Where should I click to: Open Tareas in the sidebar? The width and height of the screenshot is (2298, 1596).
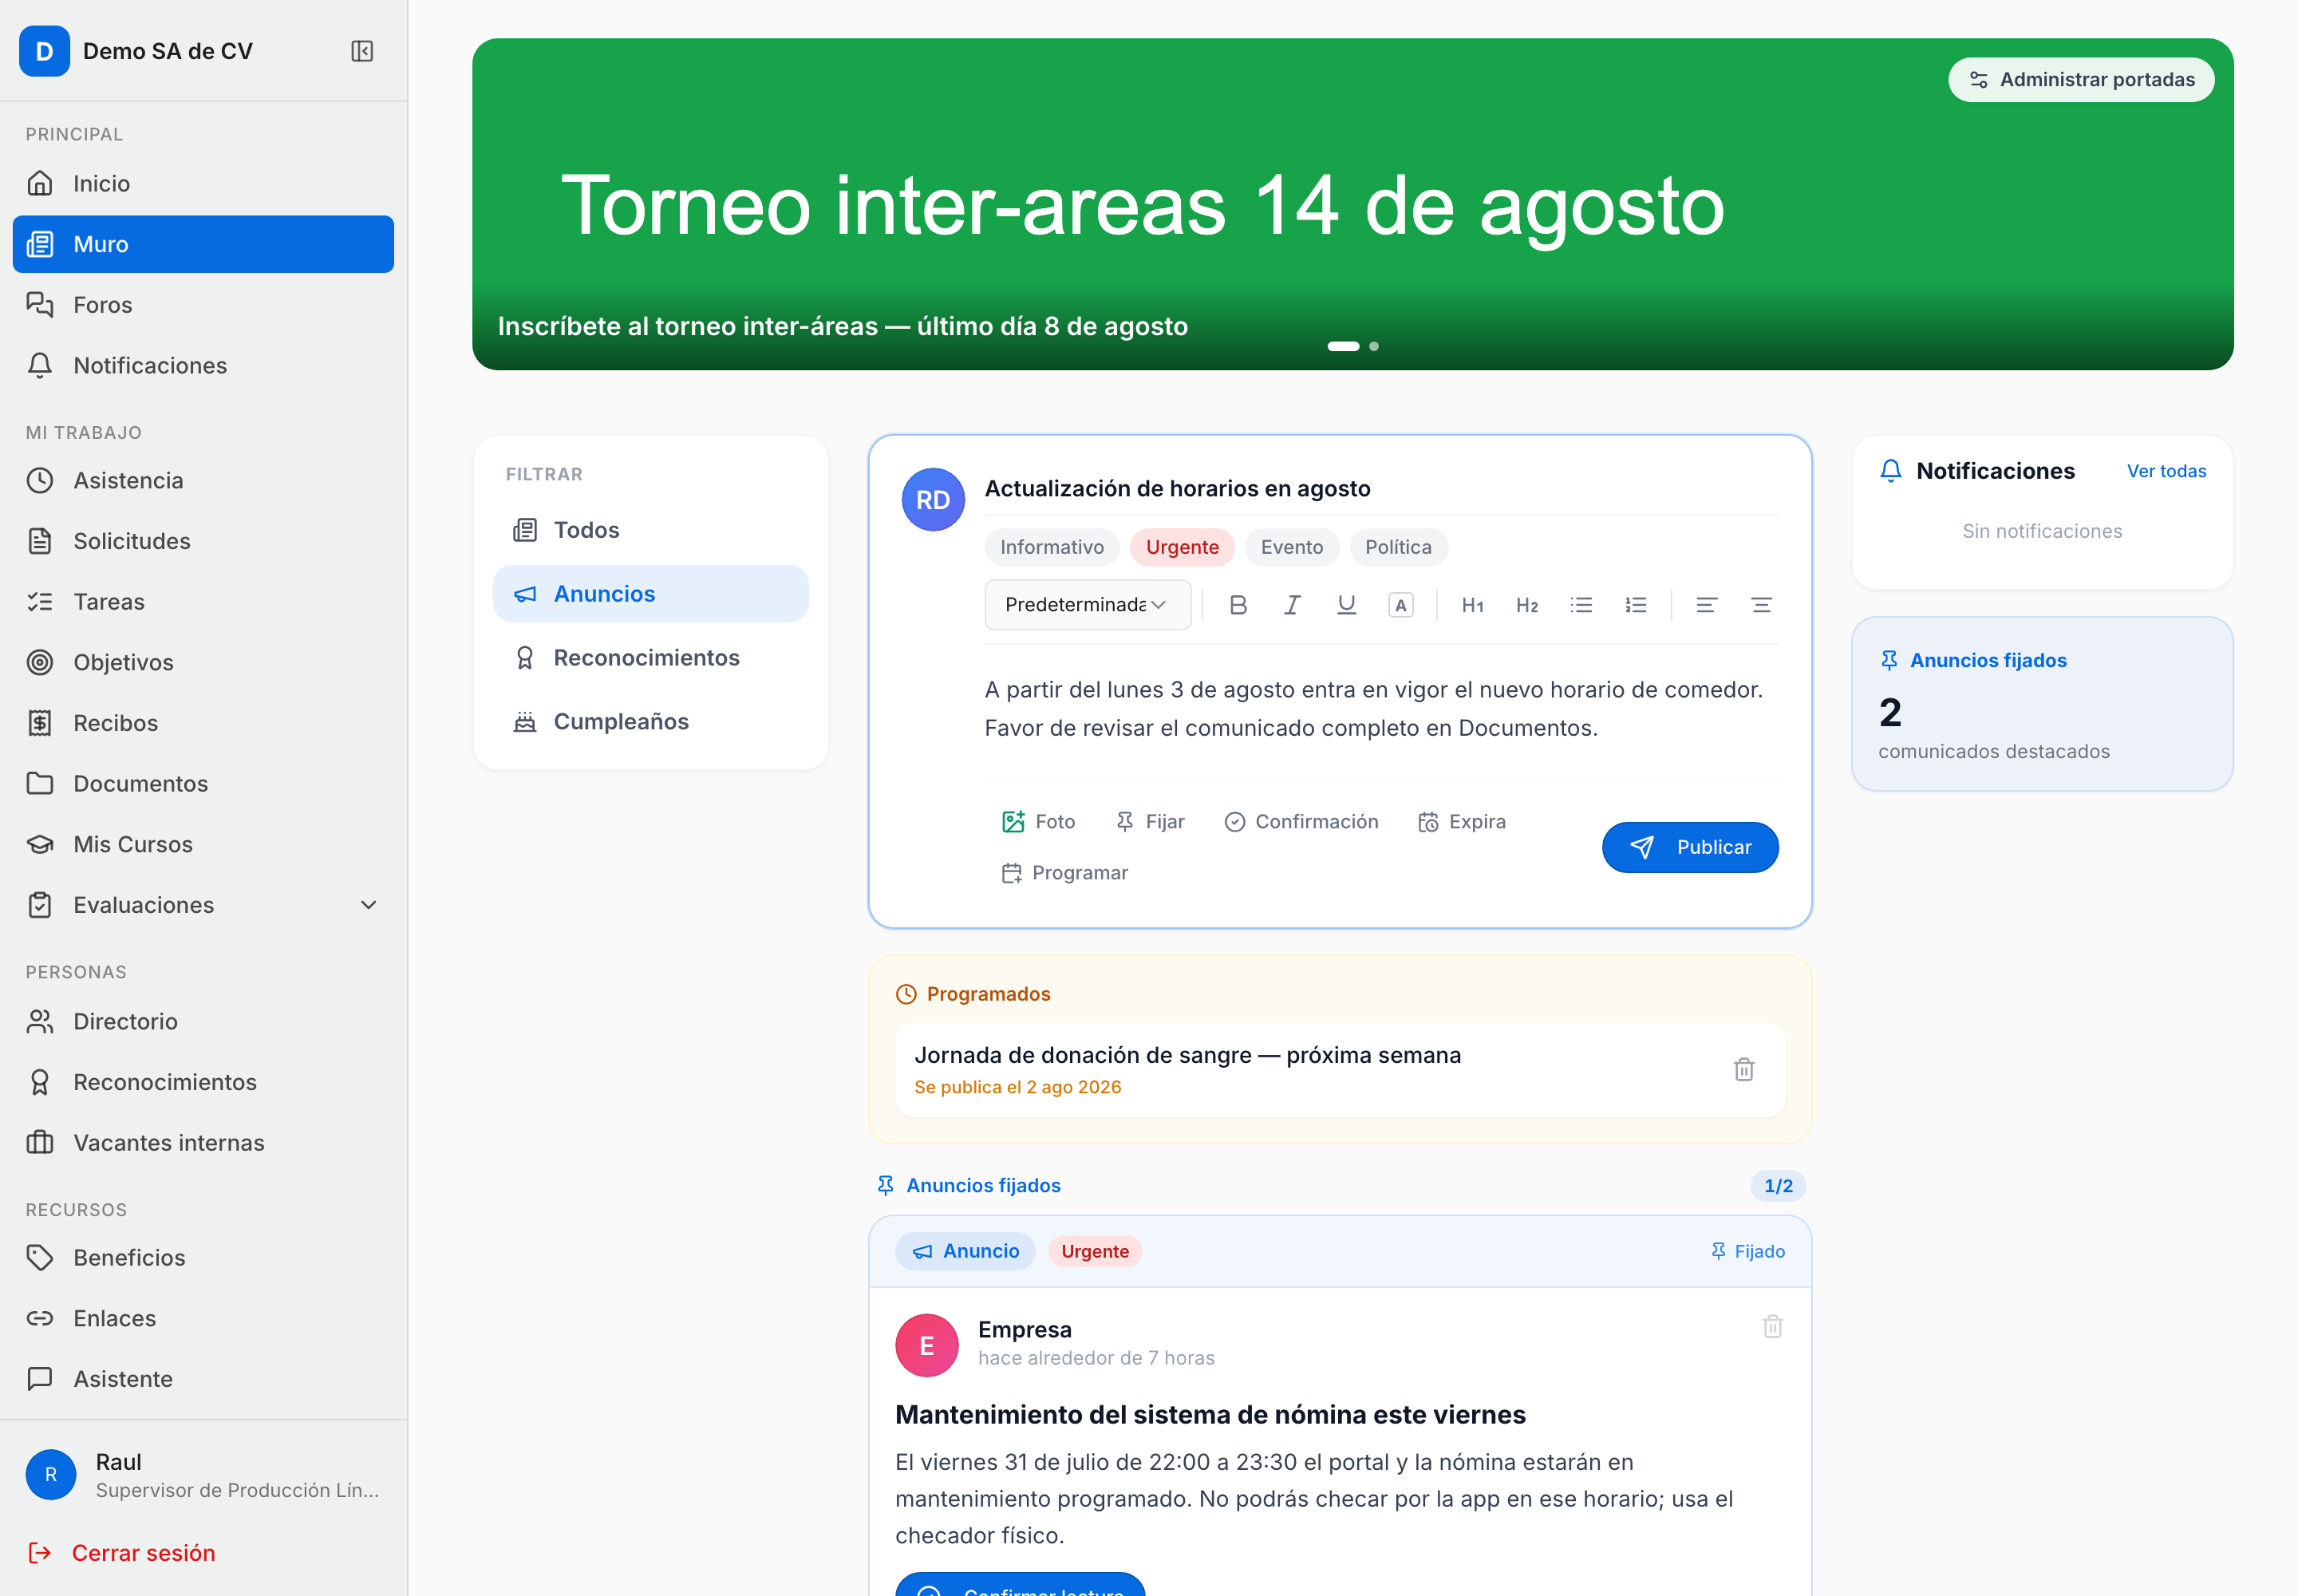(203, 602)
